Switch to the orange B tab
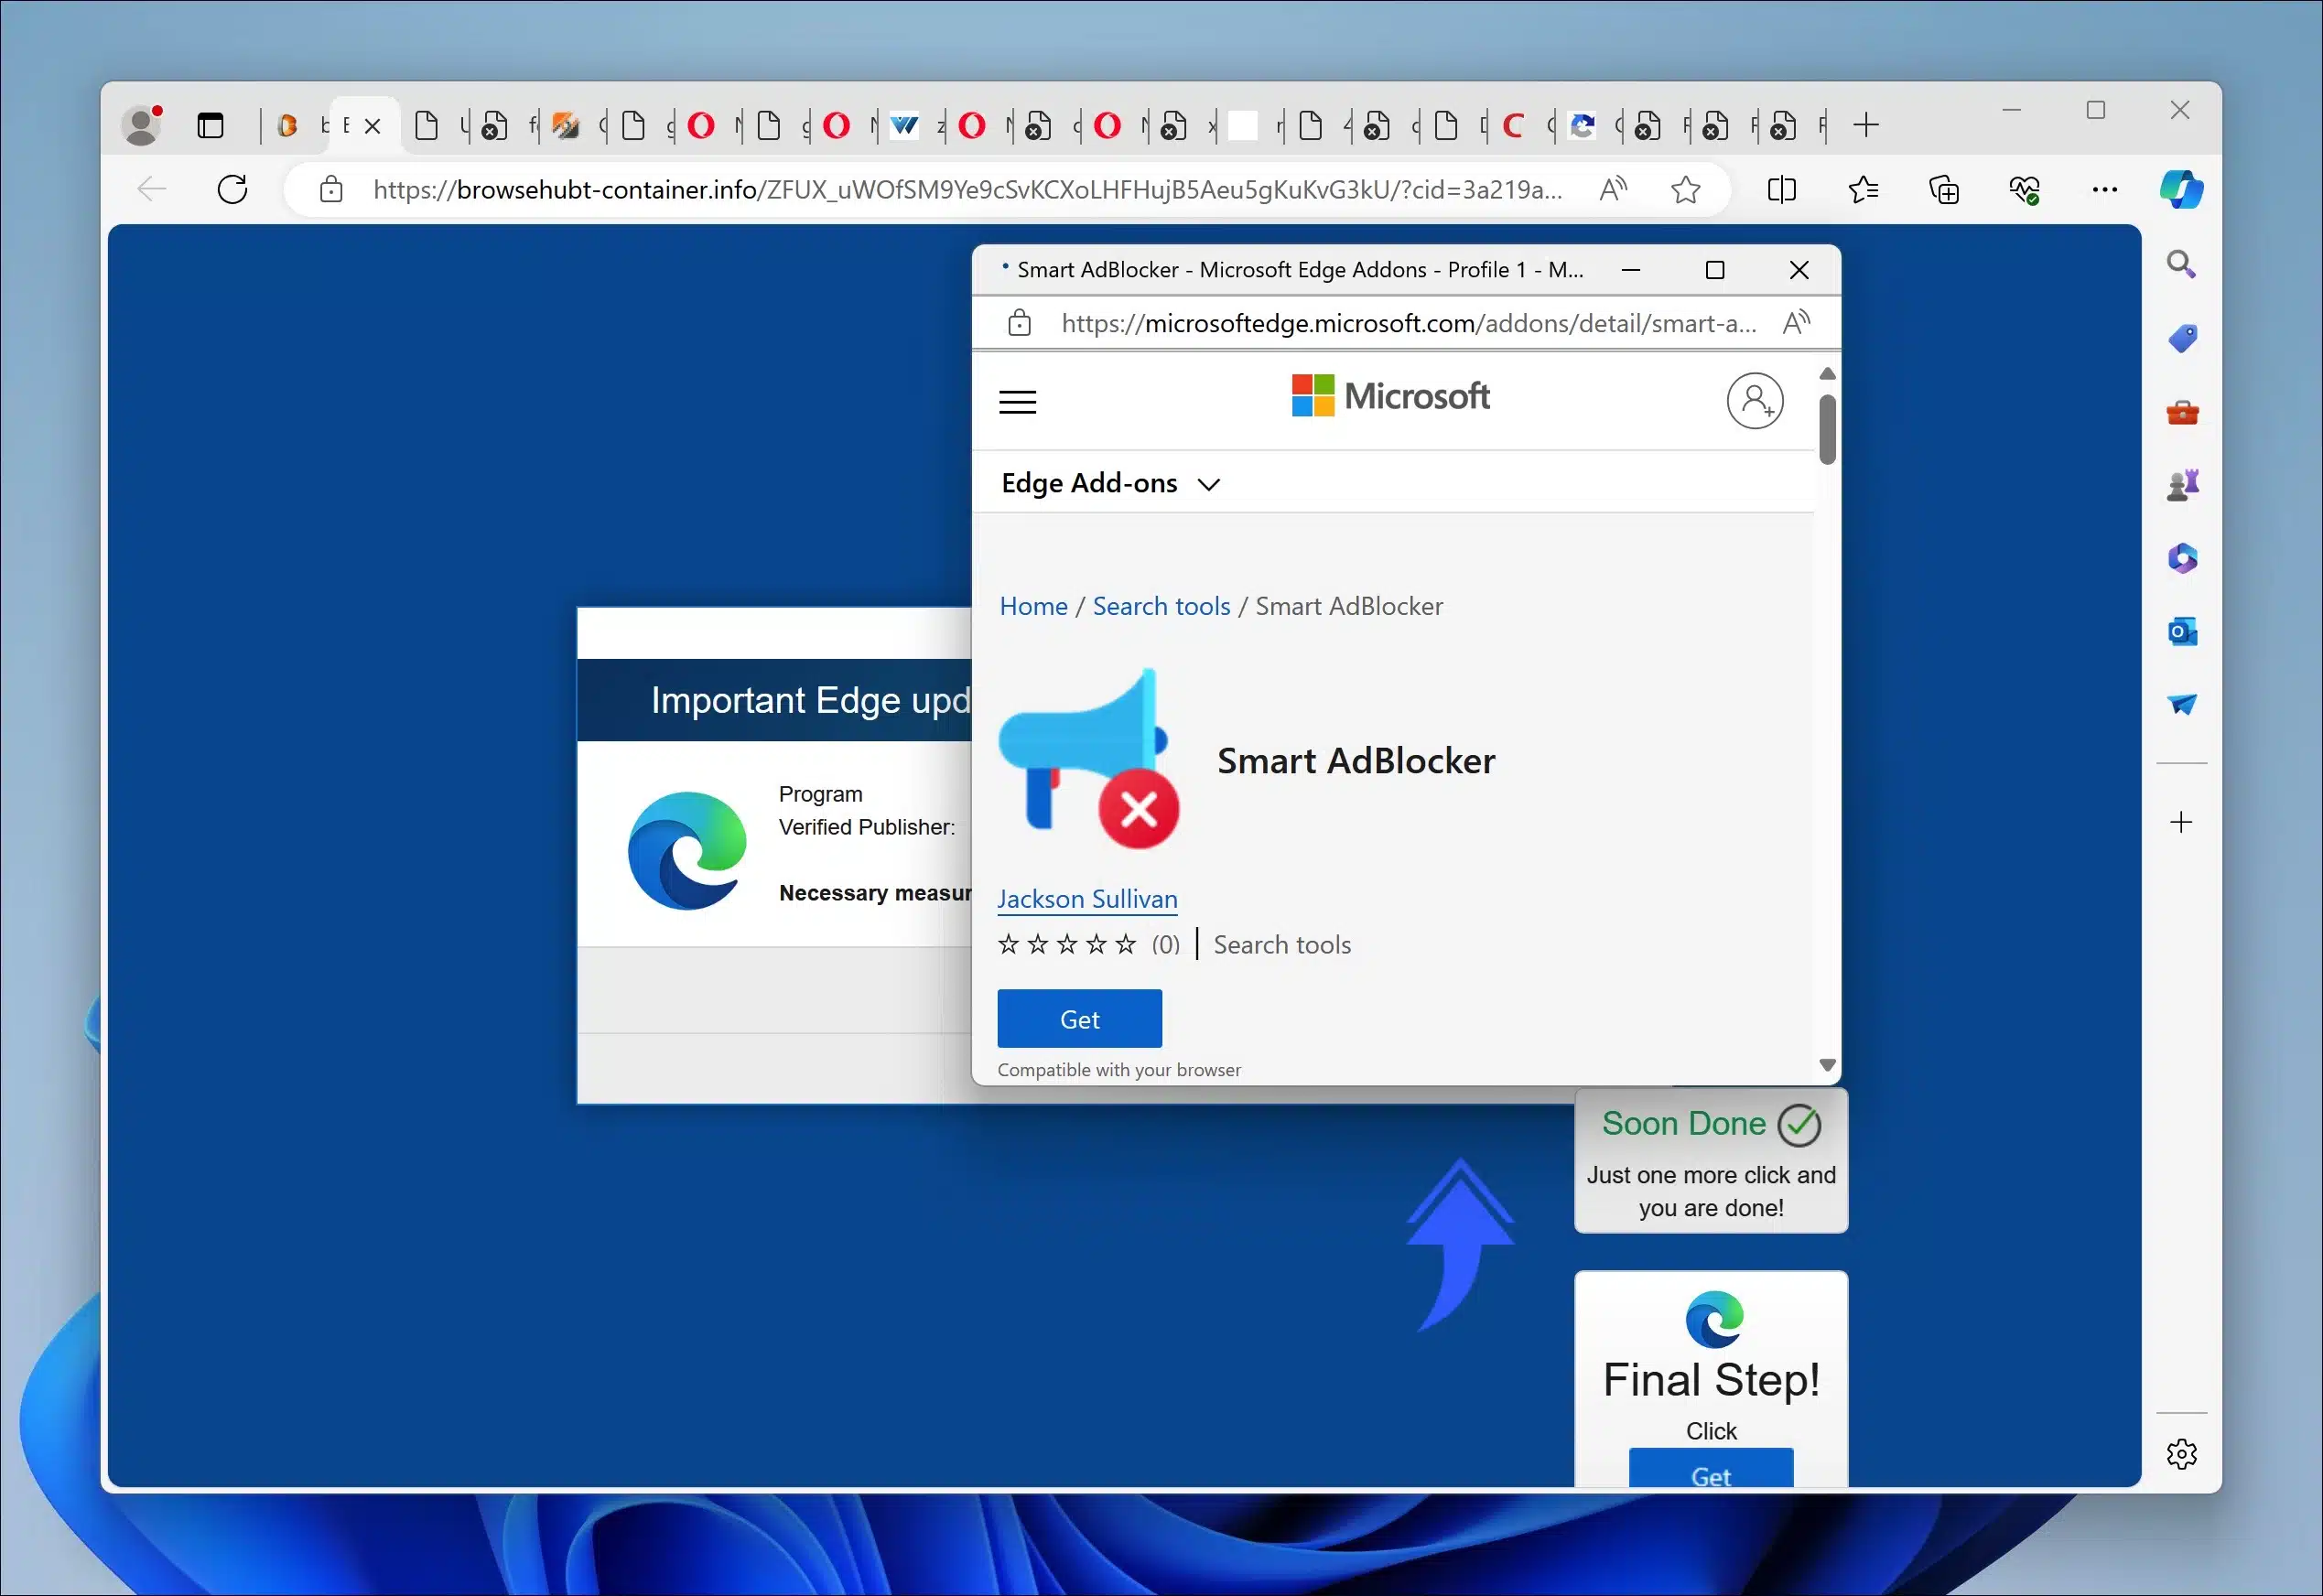2323x1596 pixels. coord(287,126)
